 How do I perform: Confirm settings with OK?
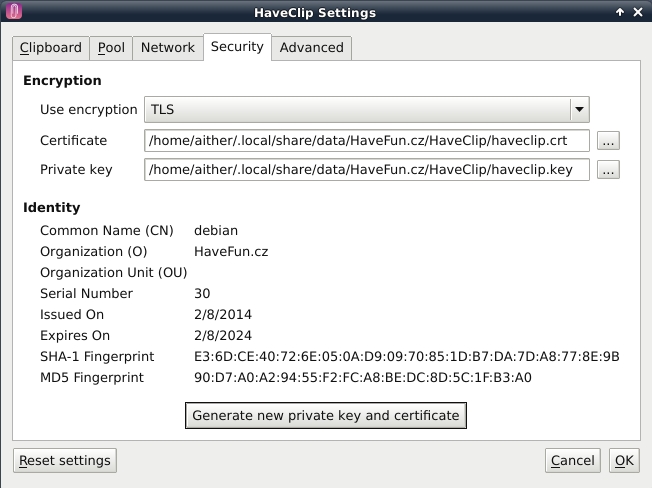[624, 461]
